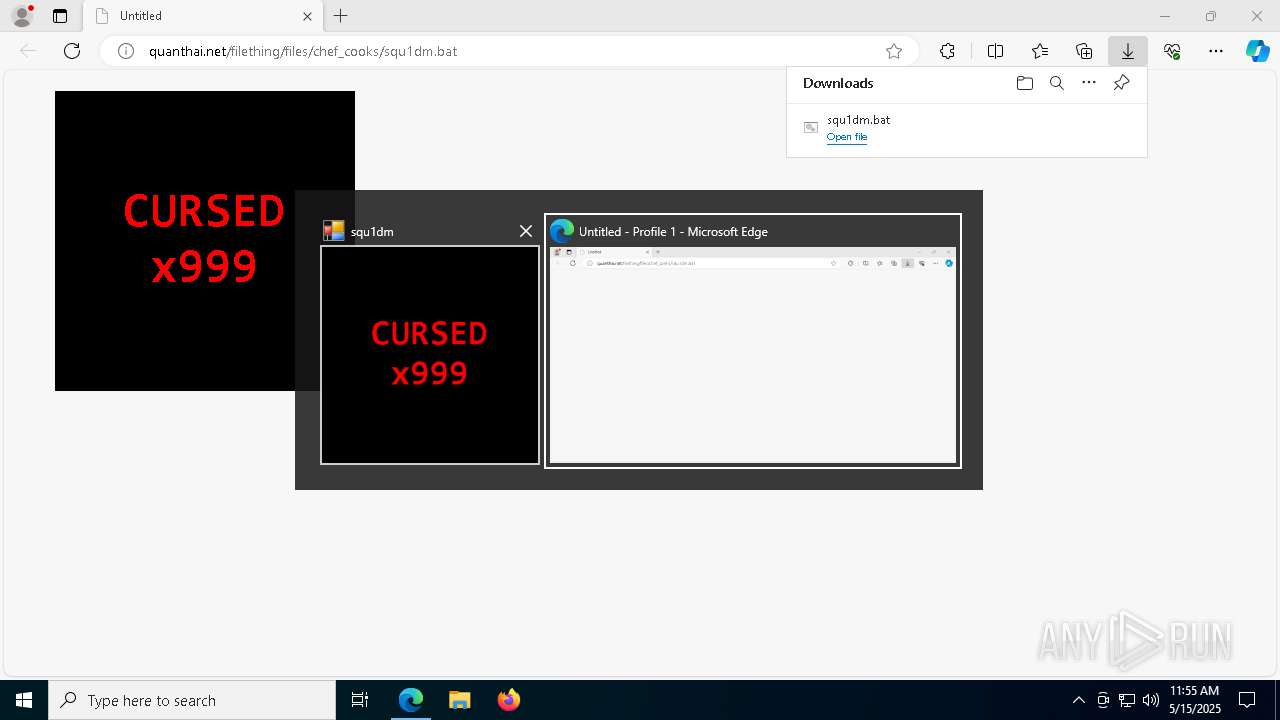Screen dimensions: 1280x720
Task: Show hidden system tray icons
Action: click(1078, 700)
